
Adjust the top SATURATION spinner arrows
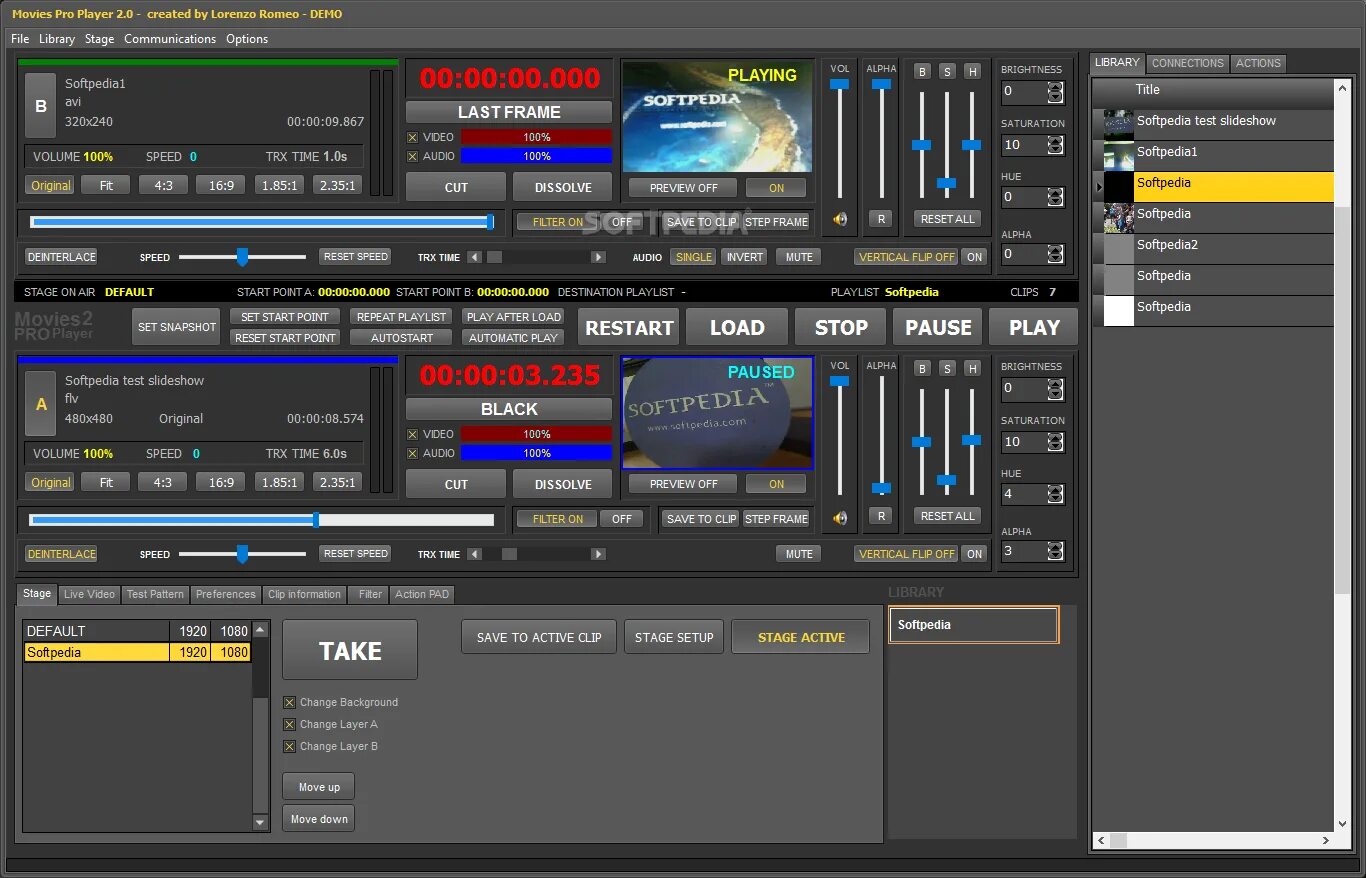pyautogui.click(x=1055, y=145)
